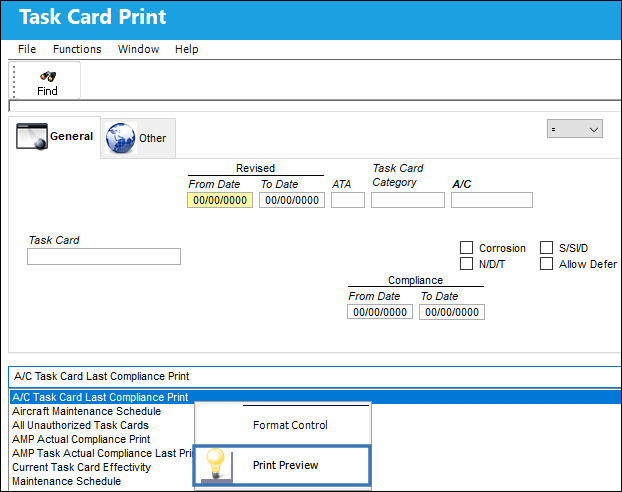Click the Other tab globe icon
Viewport: 622px width, 492px height.
(x=121, y=138)
